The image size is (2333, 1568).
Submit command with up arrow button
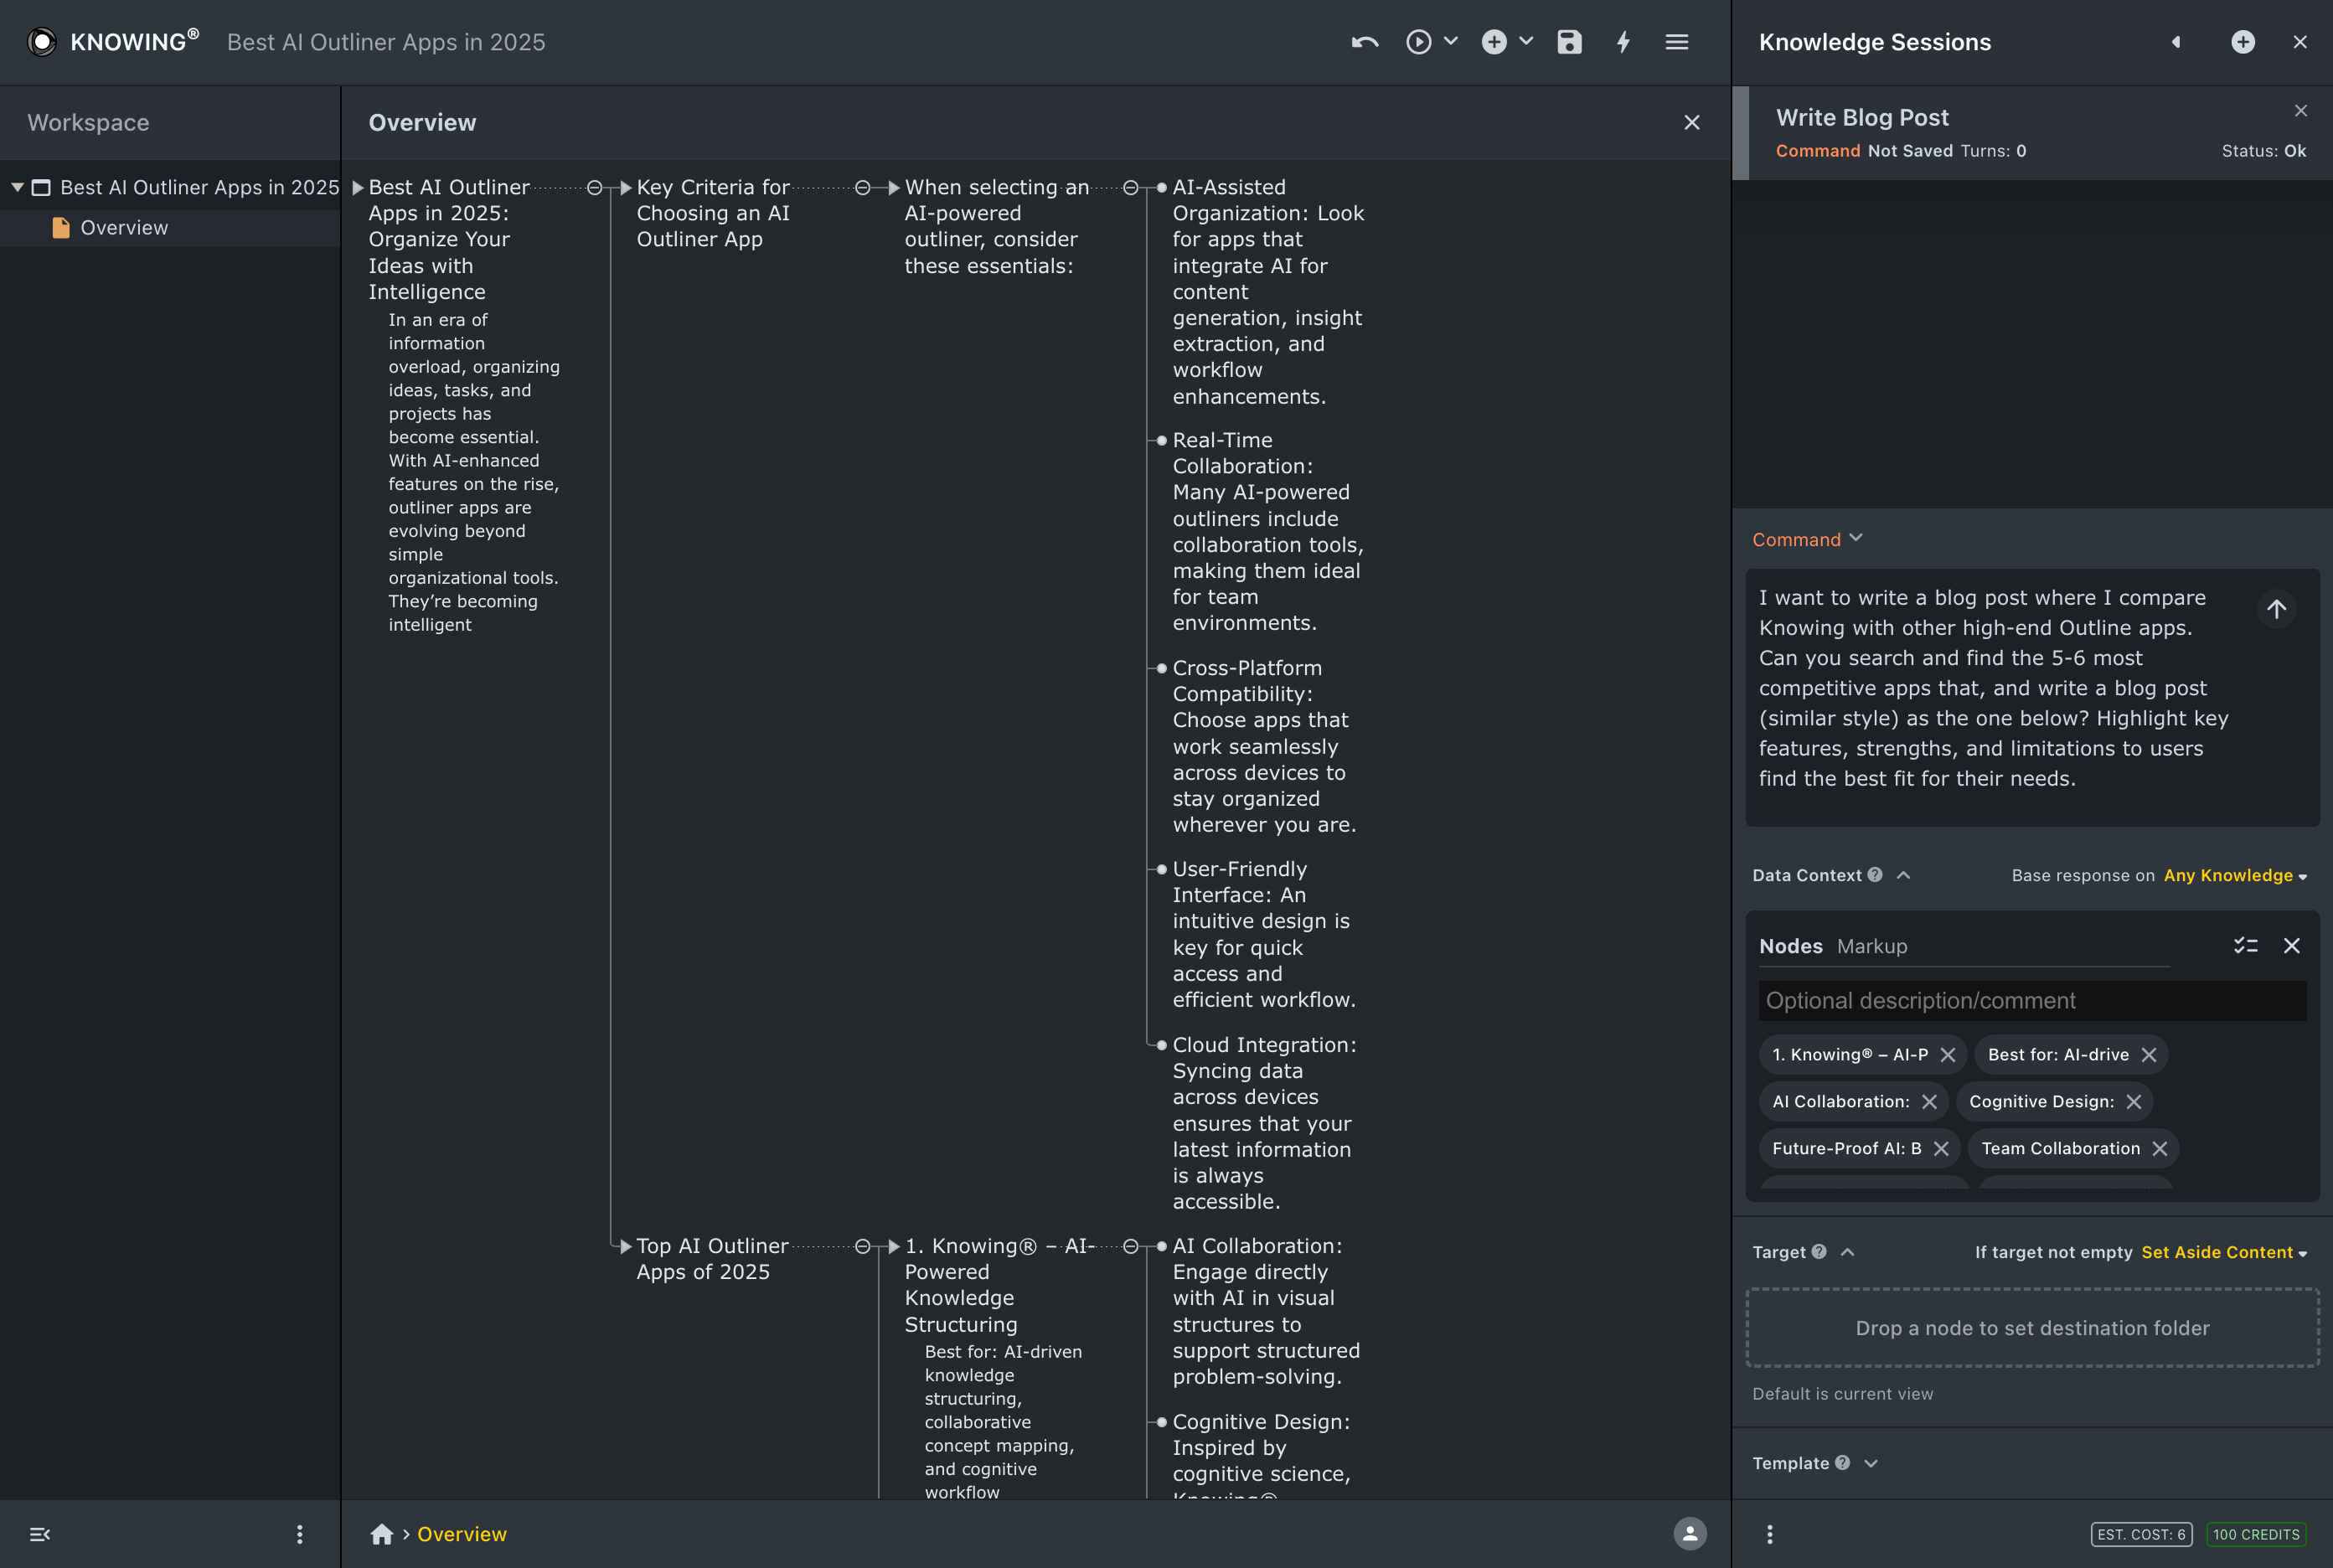point(2276,609)
